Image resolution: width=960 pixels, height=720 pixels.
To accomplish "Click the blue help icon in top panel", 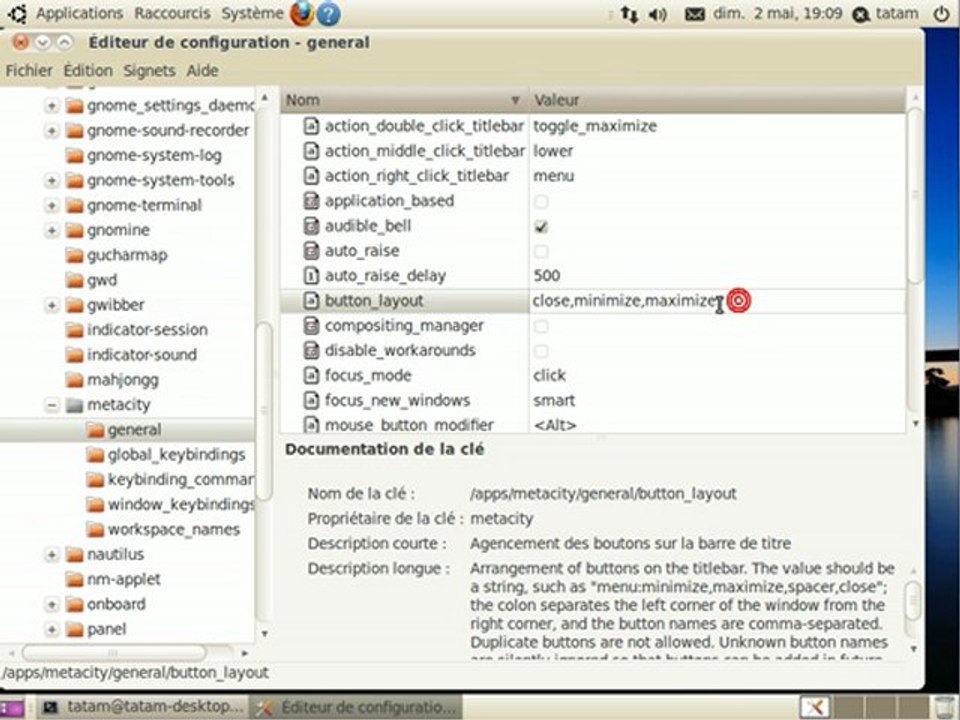I will coord(328,13).
